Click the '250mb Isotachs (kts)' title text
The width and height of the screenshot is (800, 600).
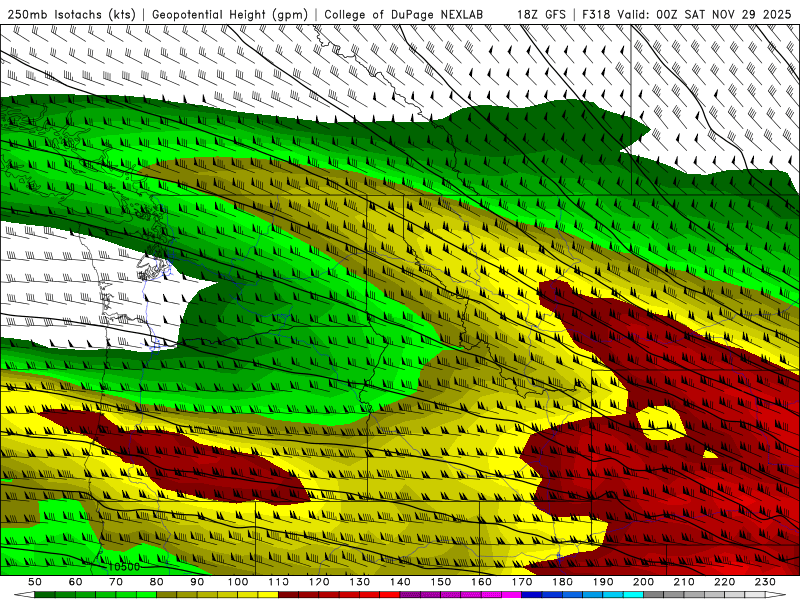71,15
